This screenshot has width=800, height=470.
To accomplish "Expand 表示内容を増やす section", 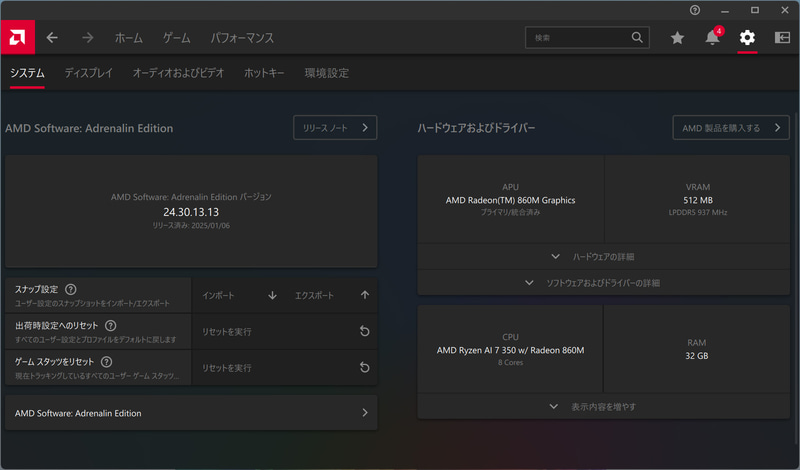I will 604,407.
